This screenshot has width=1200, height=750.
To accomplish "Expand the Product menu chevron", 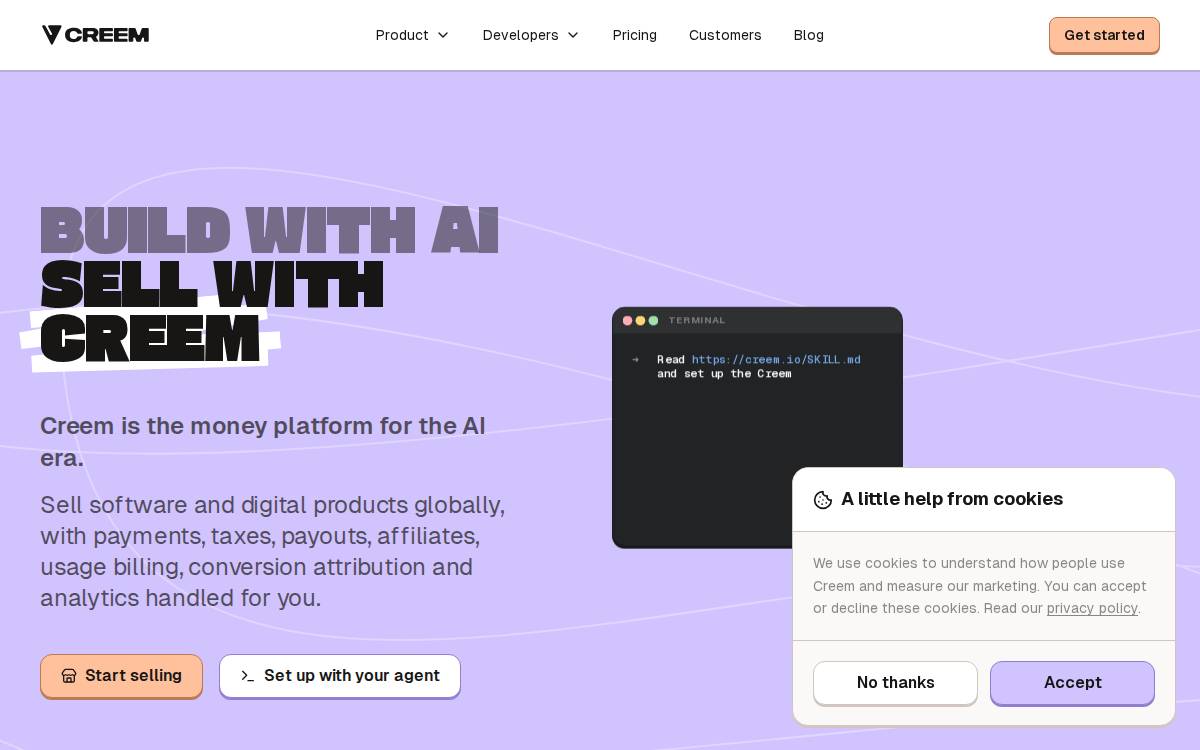I will 443,35.
